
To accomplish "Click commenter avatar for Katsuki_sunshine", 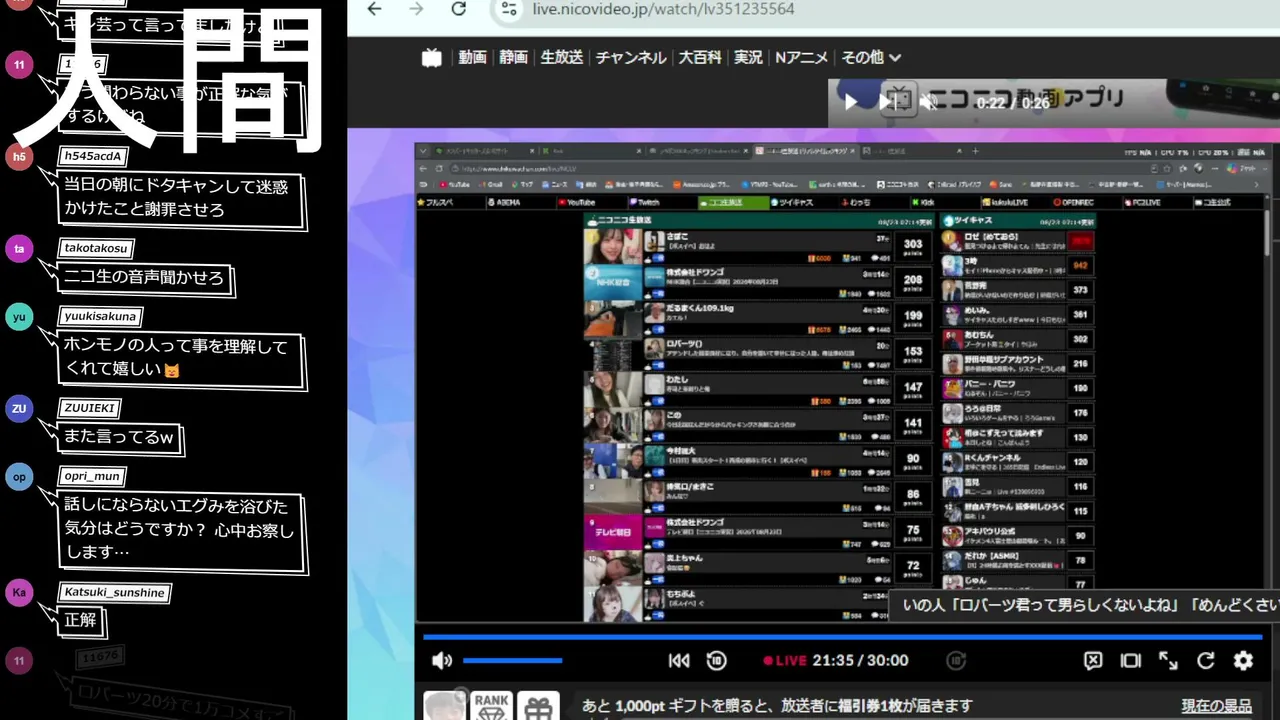I will 19,592.
